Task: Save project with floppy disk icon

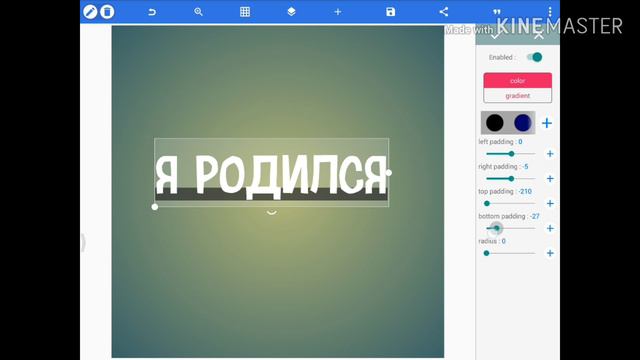Action: [x=391, y=12]
